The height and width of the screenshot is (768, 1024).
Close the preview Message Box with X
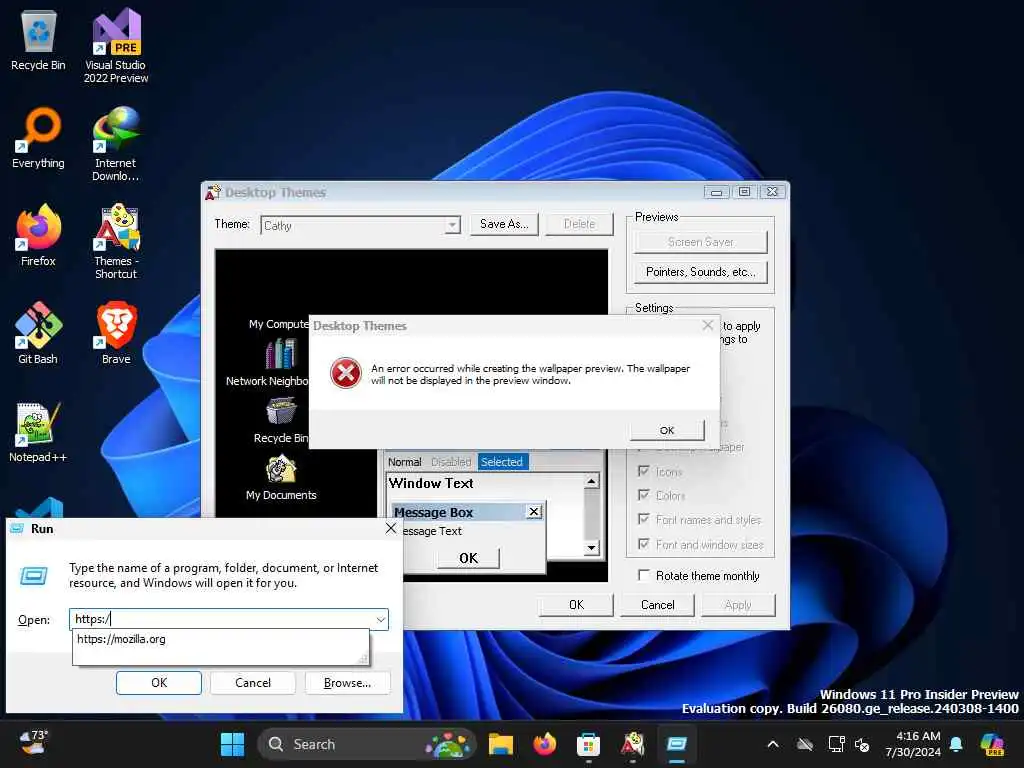tap(534, 511)
